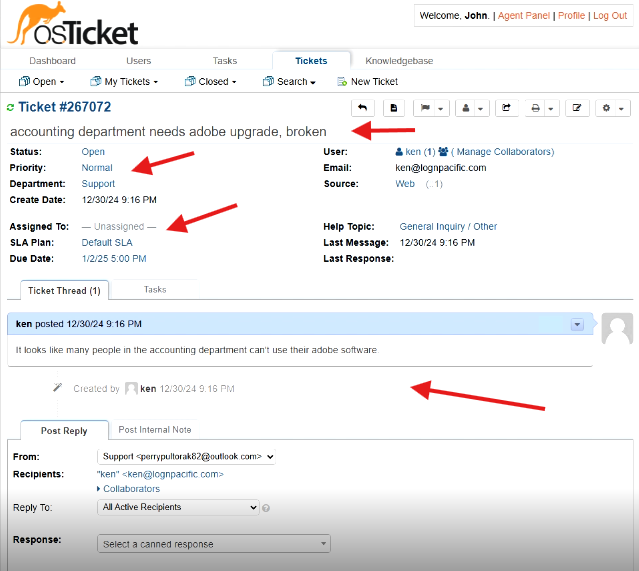Click the email ken@lognpacific.com text
This screenshot has height=571, width=639.
point(441,168)
